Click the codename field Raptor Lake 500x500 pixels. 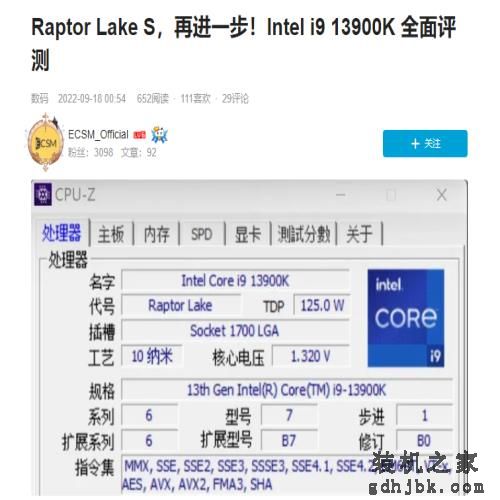[180, 305]
